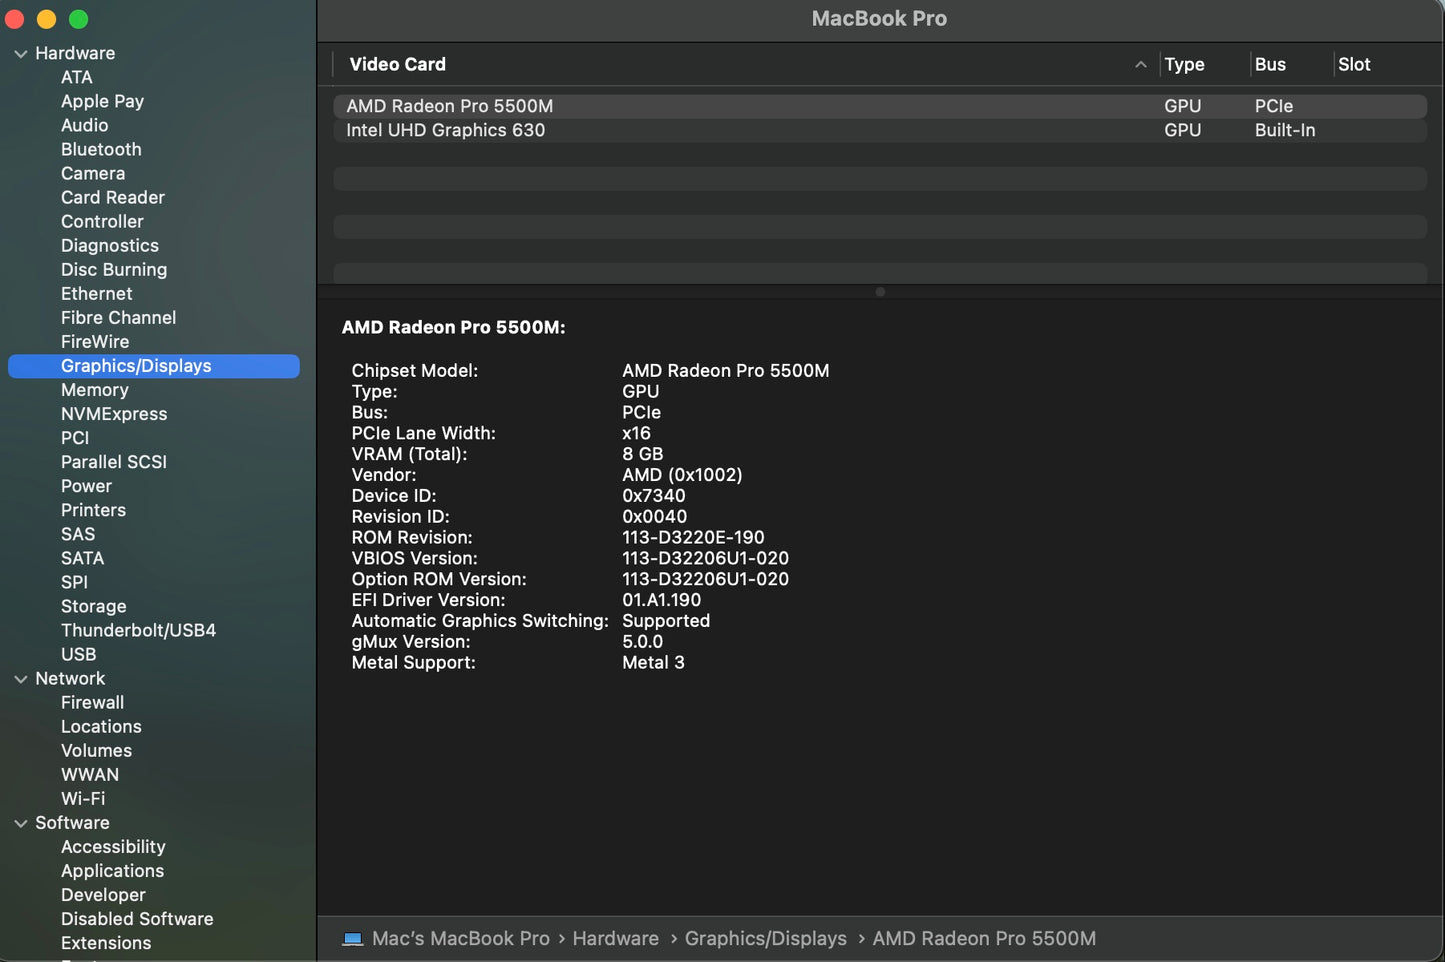Select the Firewall network item

[92, 703]
